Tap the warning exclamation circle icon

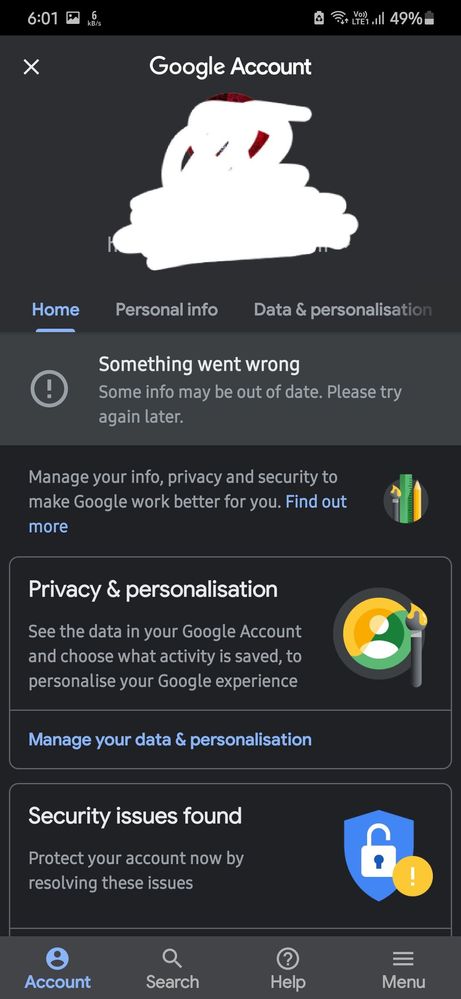point(49,388)
